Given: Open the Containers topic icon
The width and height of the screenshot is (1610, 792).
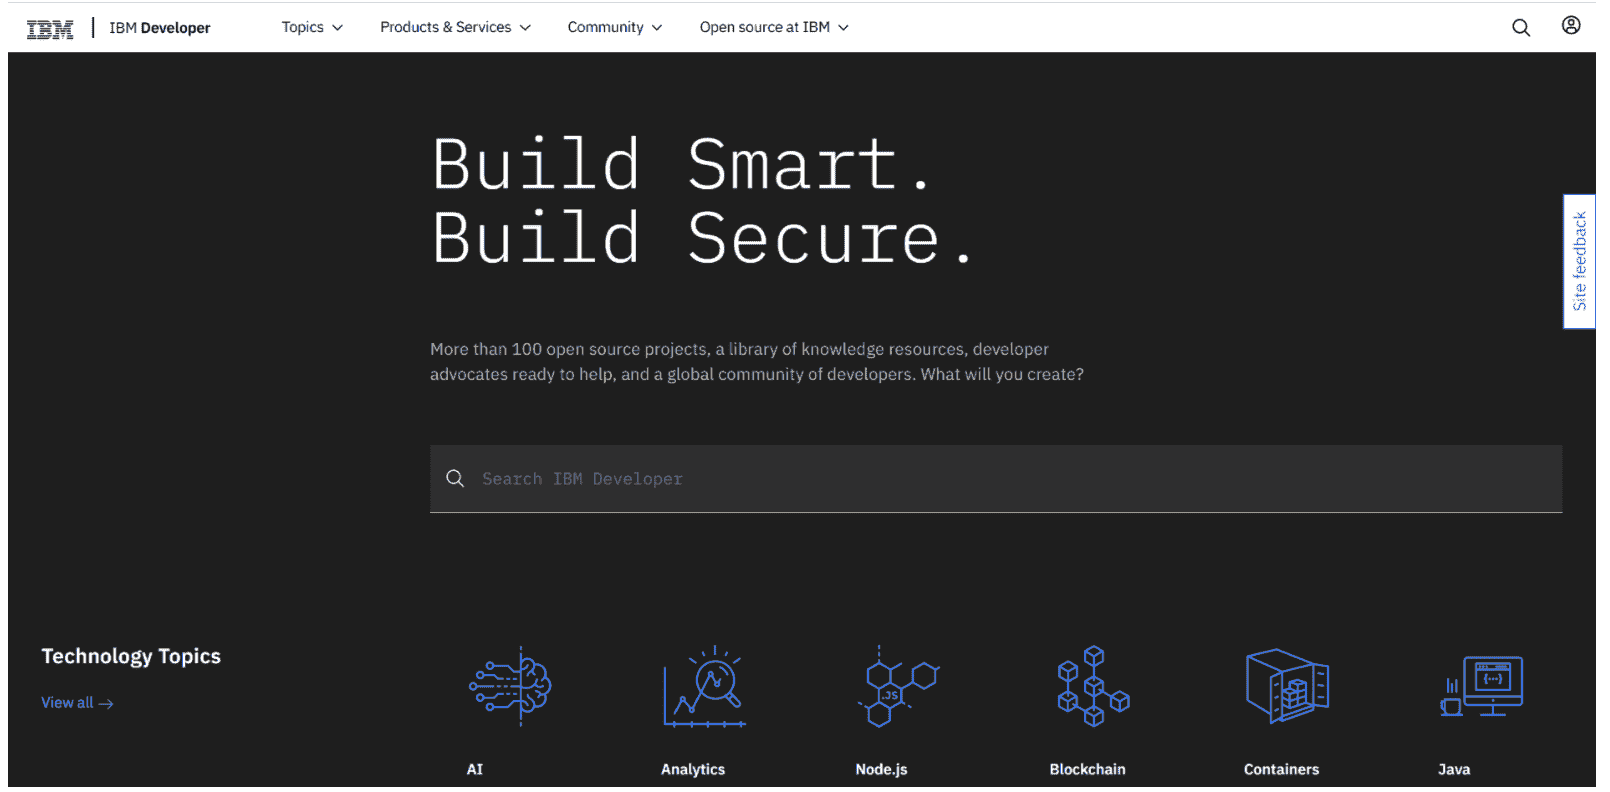Looking at the screenshot, I should click(1286, 686).
